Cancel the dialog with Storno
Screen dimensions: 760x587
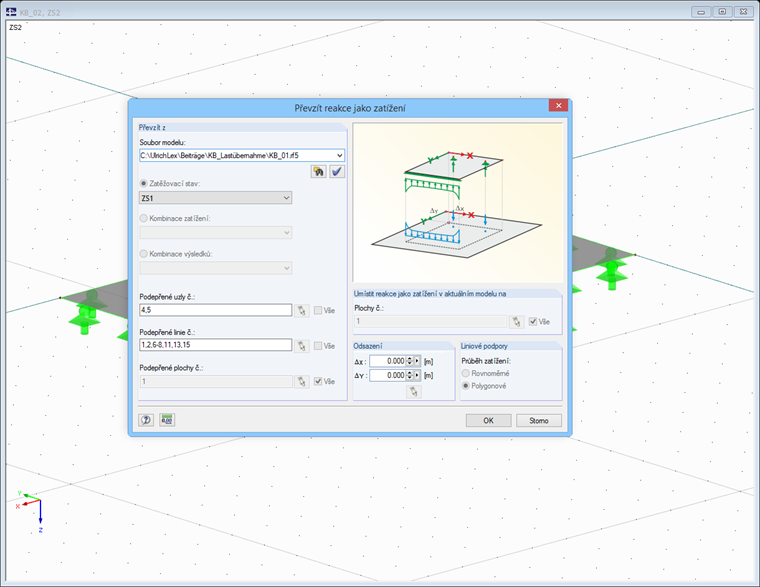click(x=539, y=421)
